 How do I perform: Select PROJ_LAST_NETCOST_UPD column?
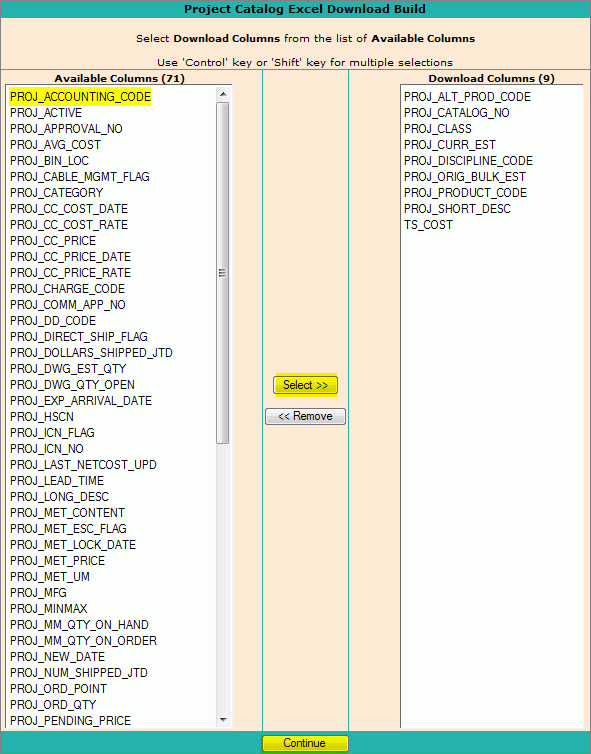[83, 465]
